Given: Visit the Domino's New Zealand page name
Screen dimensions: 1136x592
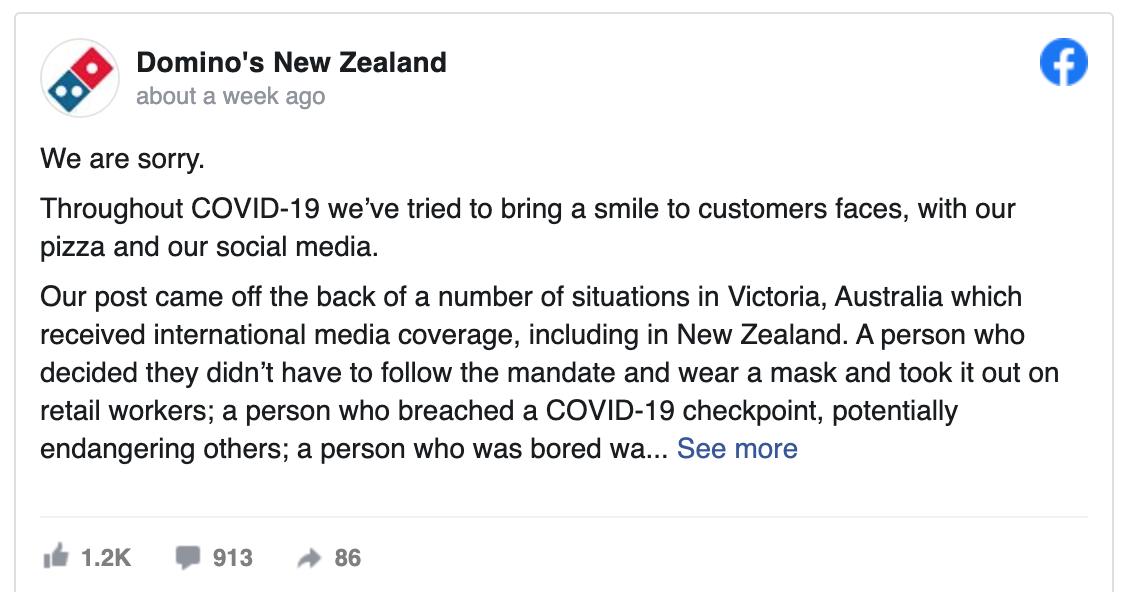Looking at the screenshot, I should coord(291,62).
